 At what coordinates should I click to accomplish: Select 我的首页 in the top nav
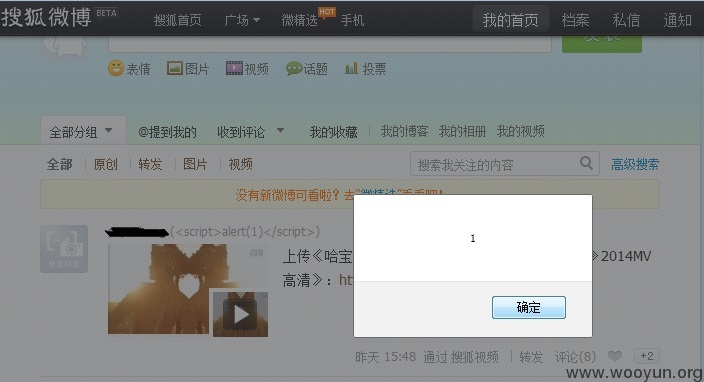coord(510,20)
